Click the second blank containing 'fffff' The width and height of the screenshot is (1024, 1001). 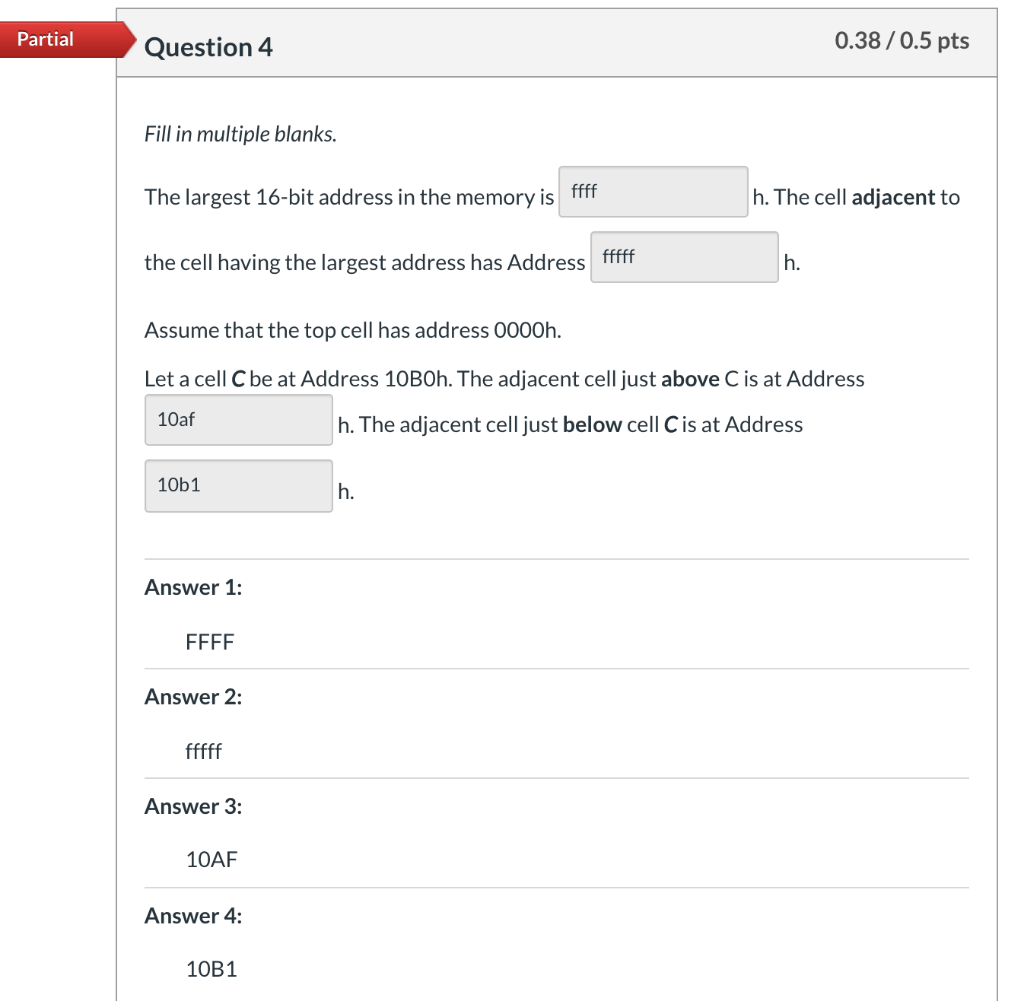tap(684, 257)
